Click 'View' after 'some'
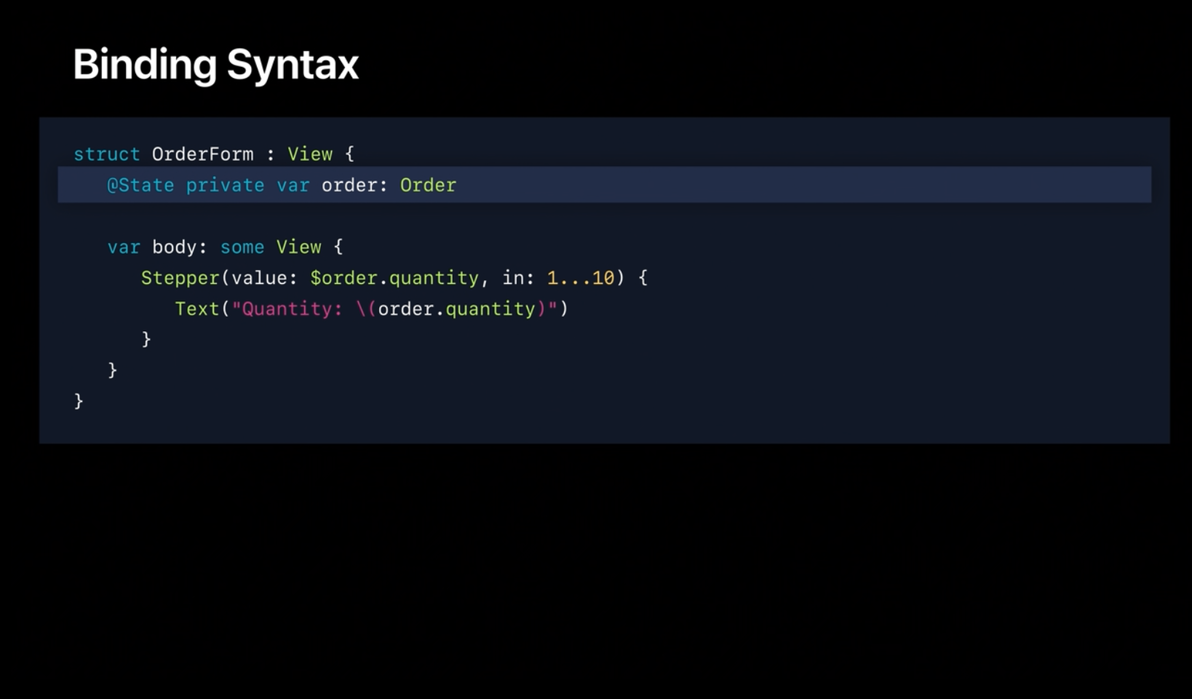Screen dimensions: 1192x699 299,247
